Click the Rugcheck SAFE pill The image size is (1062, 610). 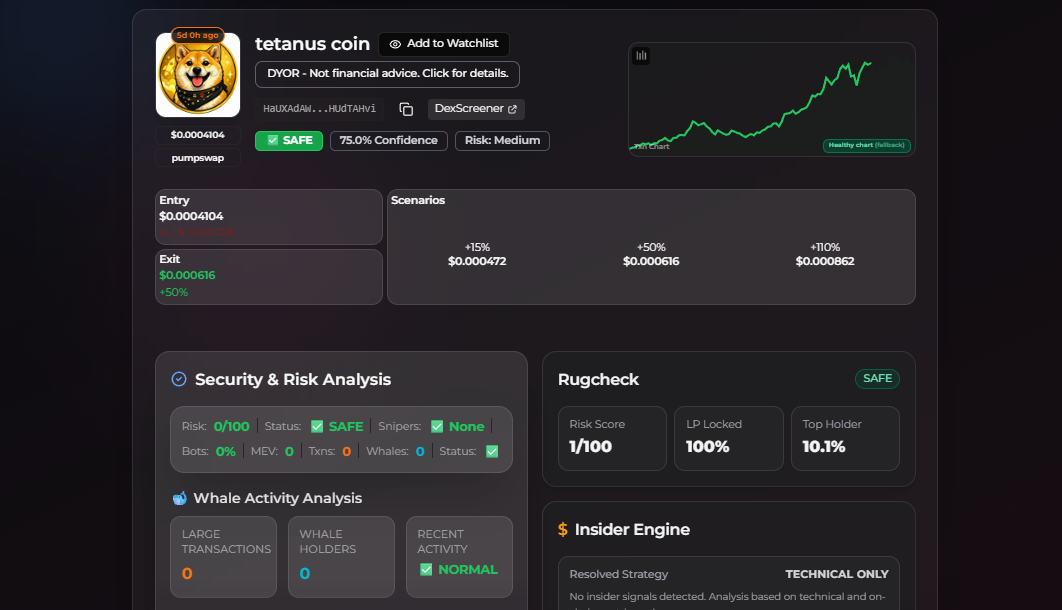877,378
